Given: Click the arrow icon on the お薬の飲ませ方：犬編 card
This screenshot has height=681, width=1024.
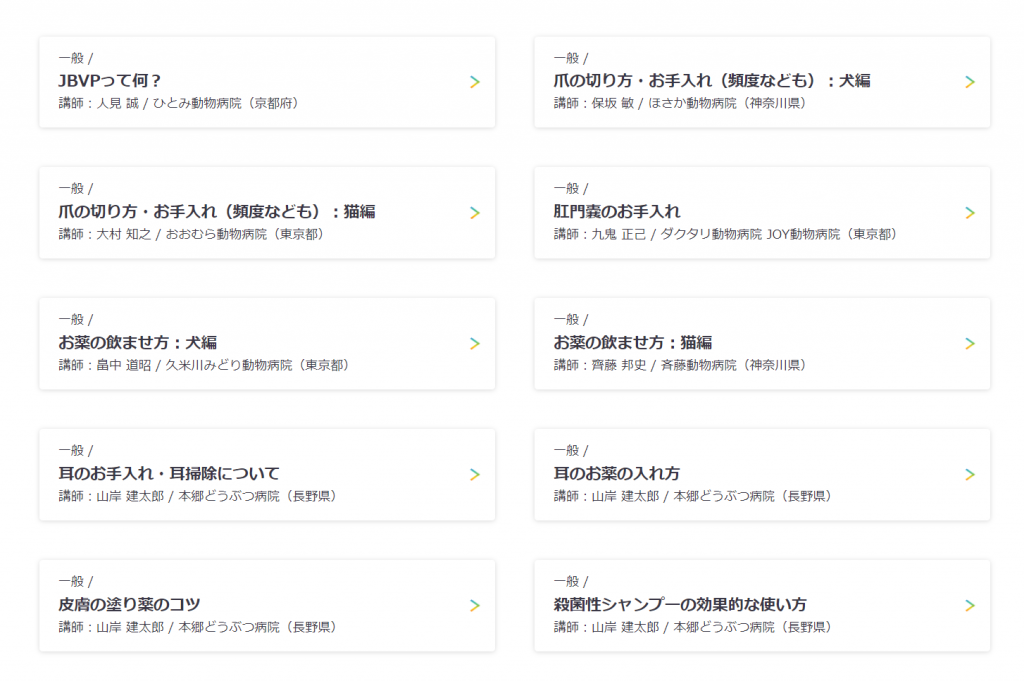Looking at the screenshot, I should click(475, 344).
